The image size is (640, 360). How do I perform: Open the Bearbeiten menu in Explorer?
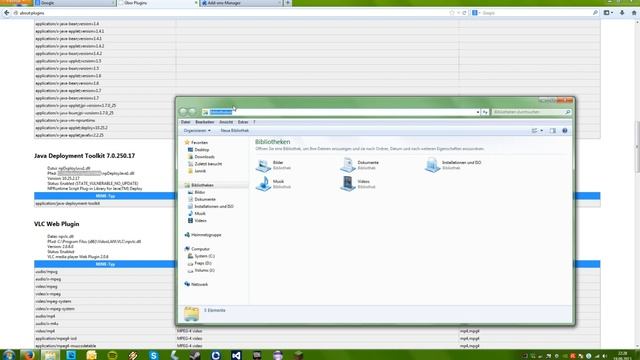204,122
